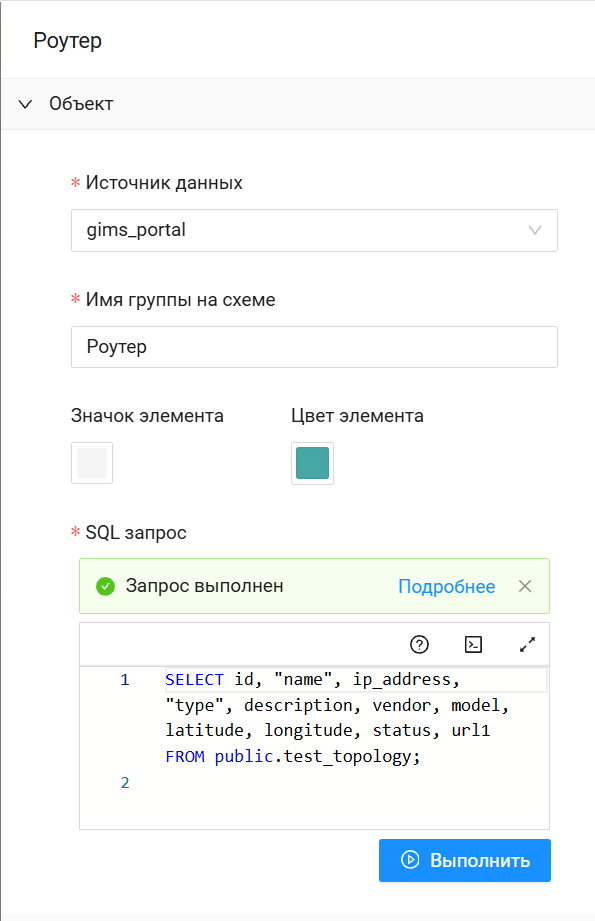Open the SQL console terminal icon
595x921 pixels.
473,644
